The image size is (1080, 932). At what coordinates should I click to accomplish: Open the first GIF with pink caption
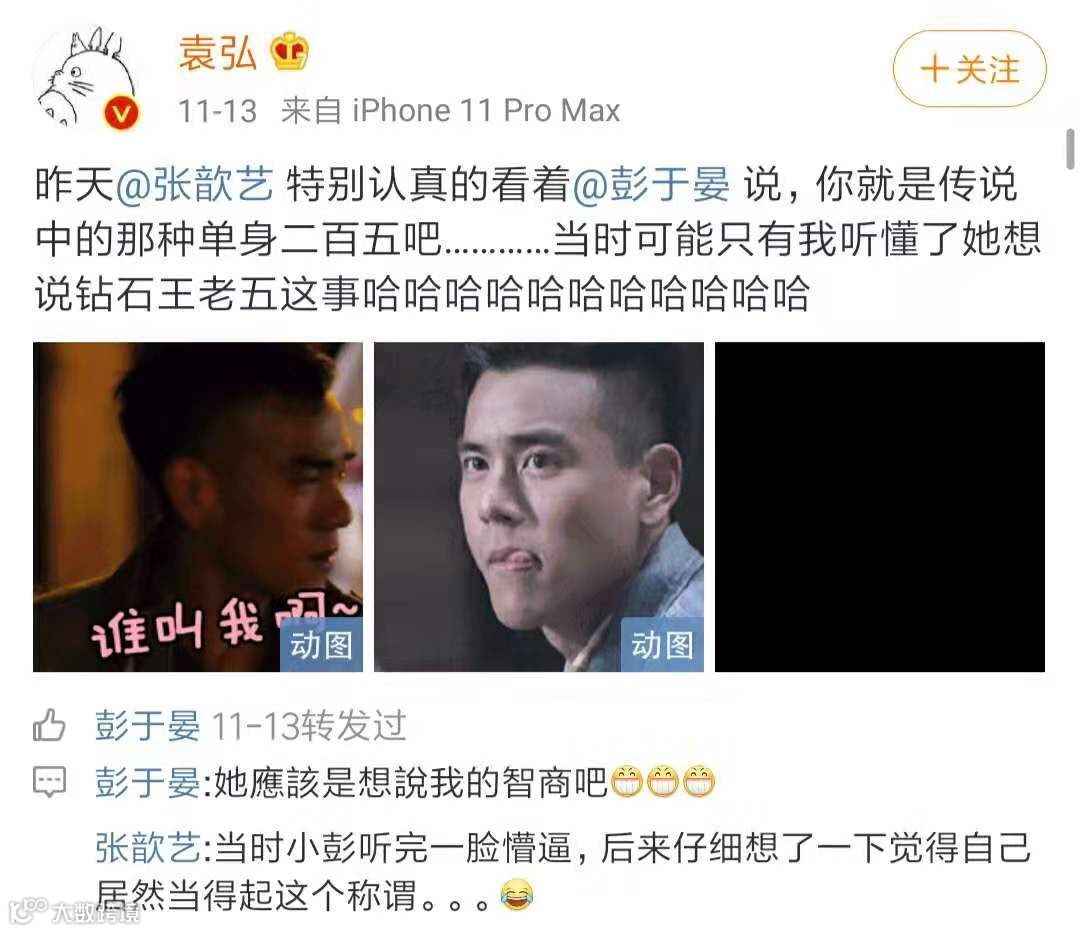coord(198,507)
